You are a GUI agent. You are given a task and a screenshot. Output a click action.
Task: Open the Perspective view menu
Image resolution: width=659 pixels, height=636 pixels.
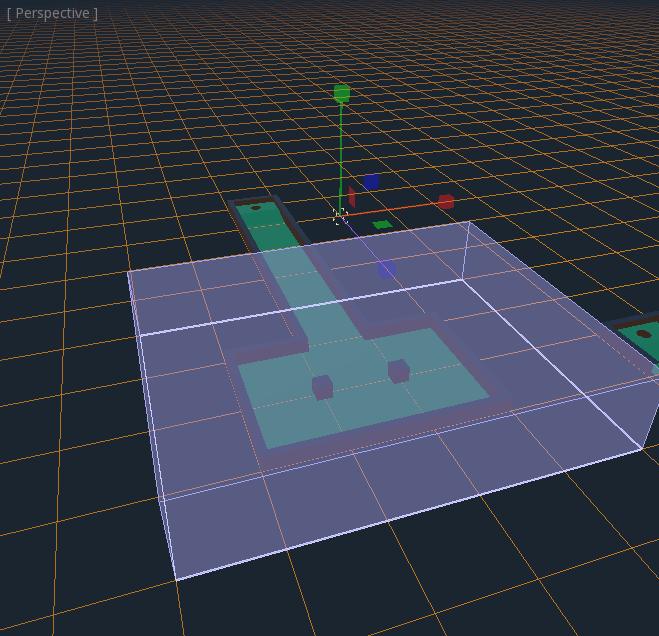pos(52,13)
